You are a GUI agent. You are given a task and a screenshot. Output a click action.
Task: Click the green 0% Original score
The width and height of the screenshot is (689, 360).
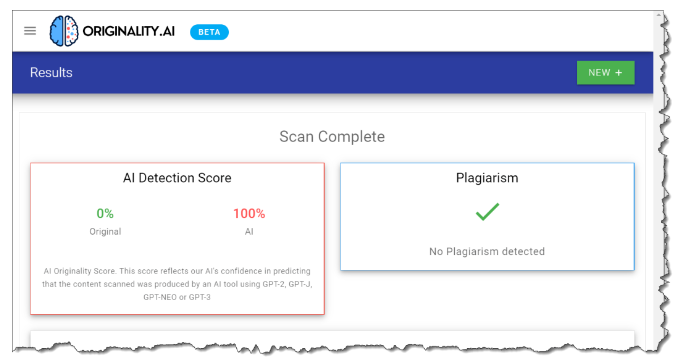(x=105, y=214)
